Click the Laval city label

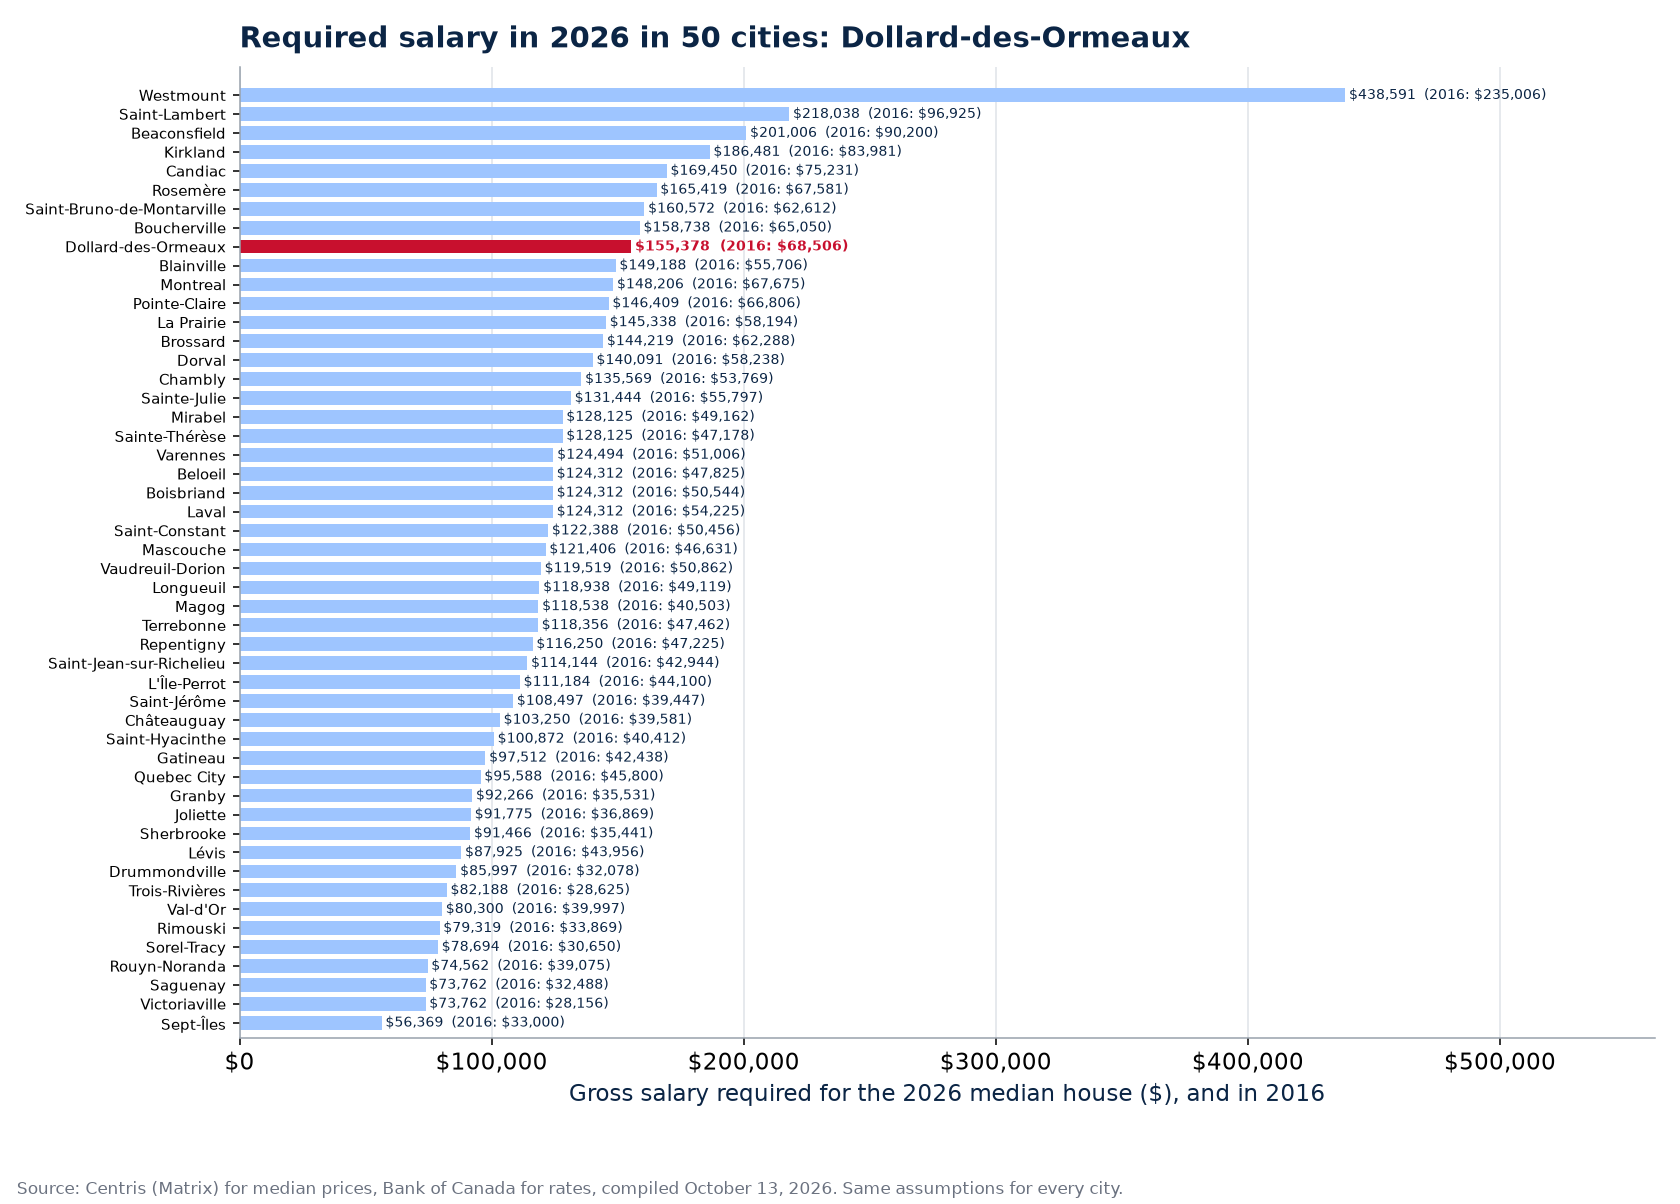coord(207,513)
